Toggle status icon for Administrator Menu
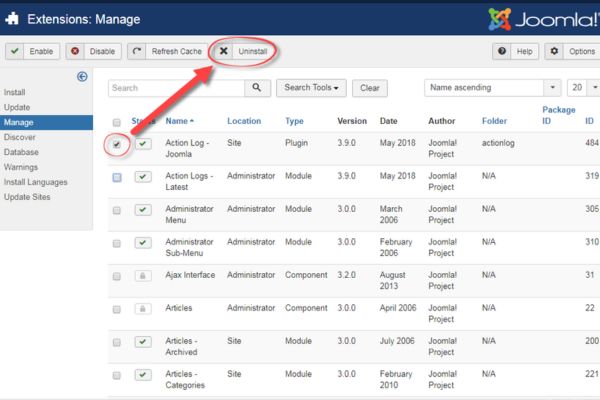This screenshot has height=400, width=600. click(143, 210)
